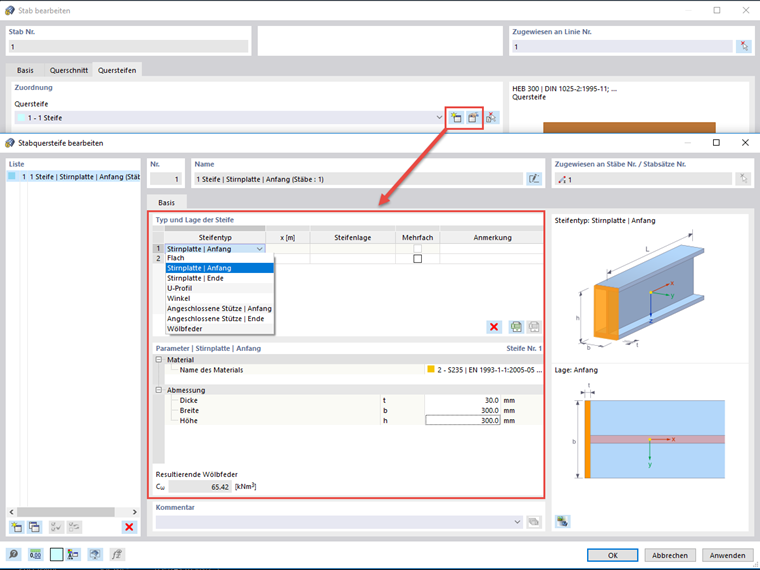Click the copy item icon below Liste panel
This screenshot has width=760, height=570.
coord(34,527)
